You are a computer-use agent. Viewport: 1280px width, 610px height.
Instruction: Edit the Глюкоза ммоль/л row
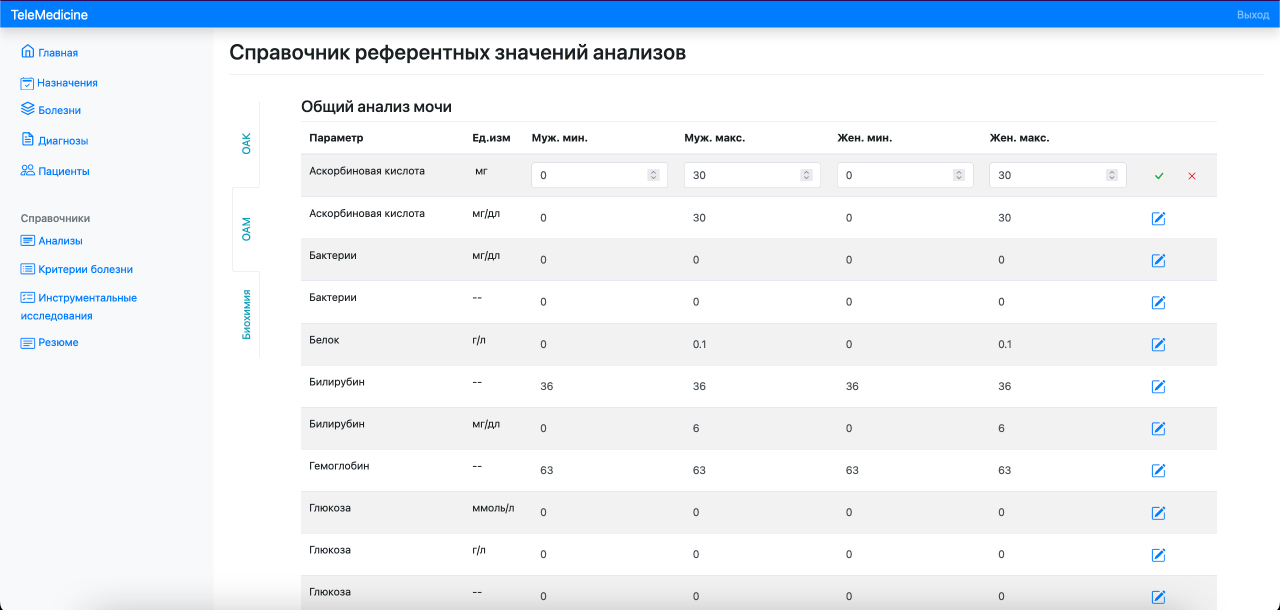click(x=1159, y=513)
